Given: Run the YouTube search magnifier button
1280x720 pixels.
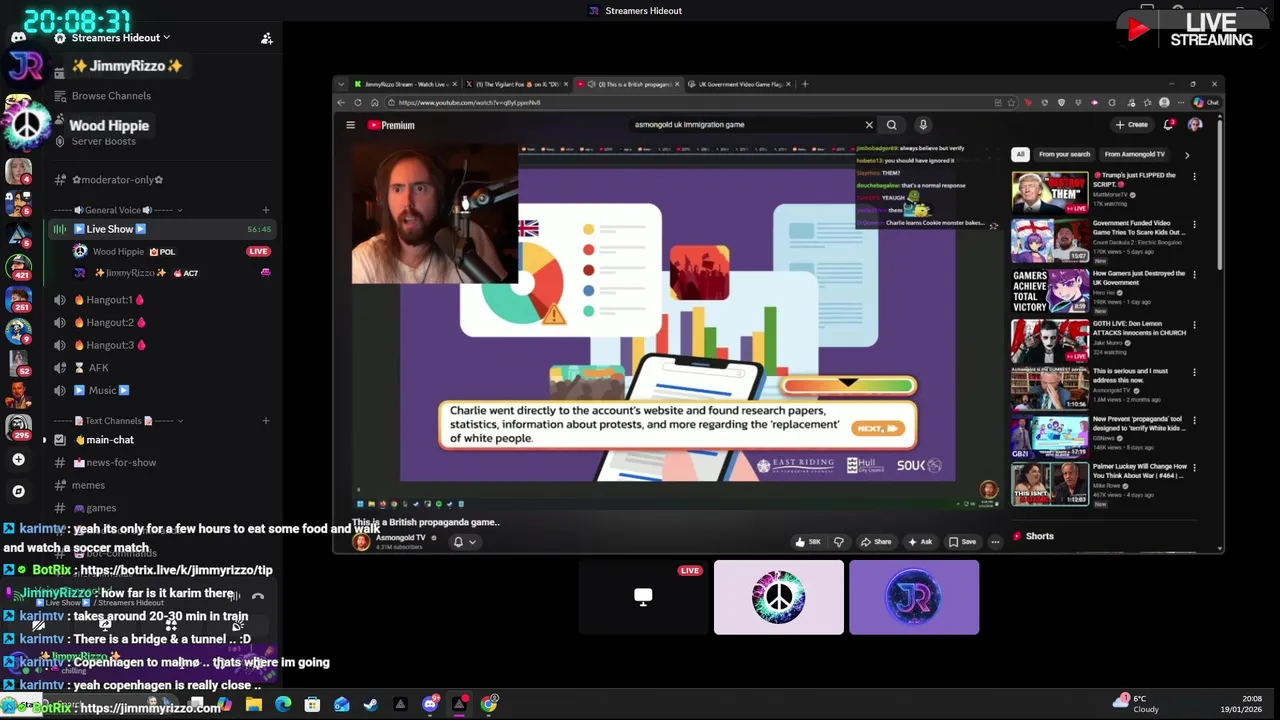Looking at the screenshot, I should click(892, 125).
